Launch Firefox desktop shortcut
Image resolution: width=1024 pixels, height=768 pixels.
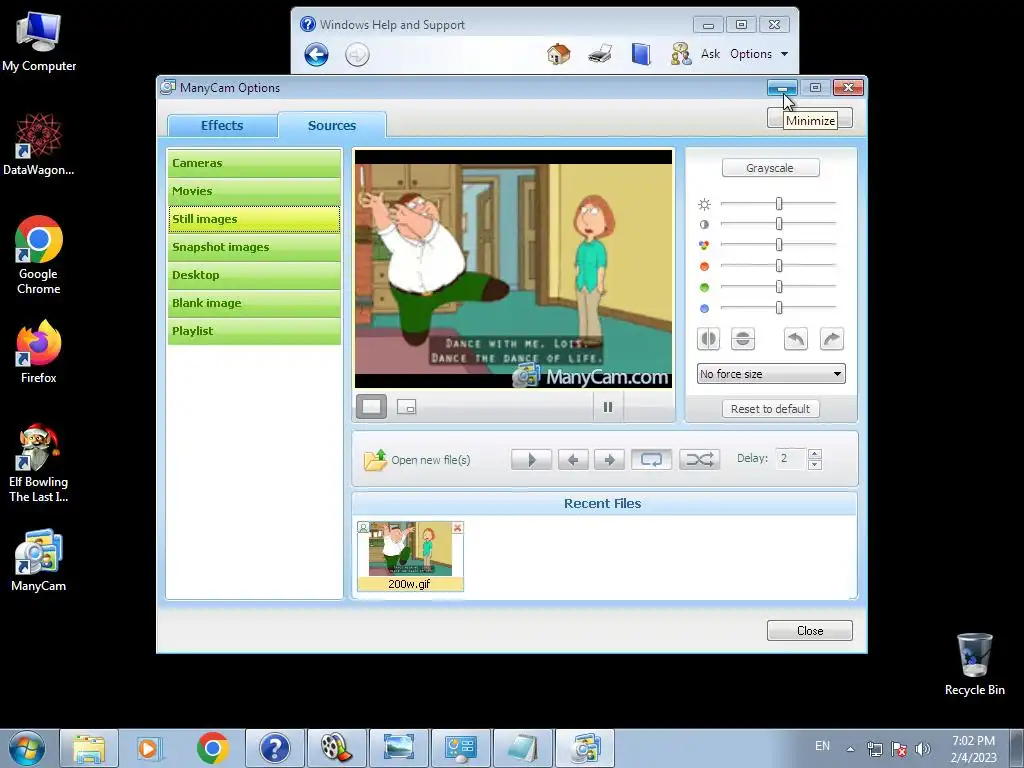point(39,352)
